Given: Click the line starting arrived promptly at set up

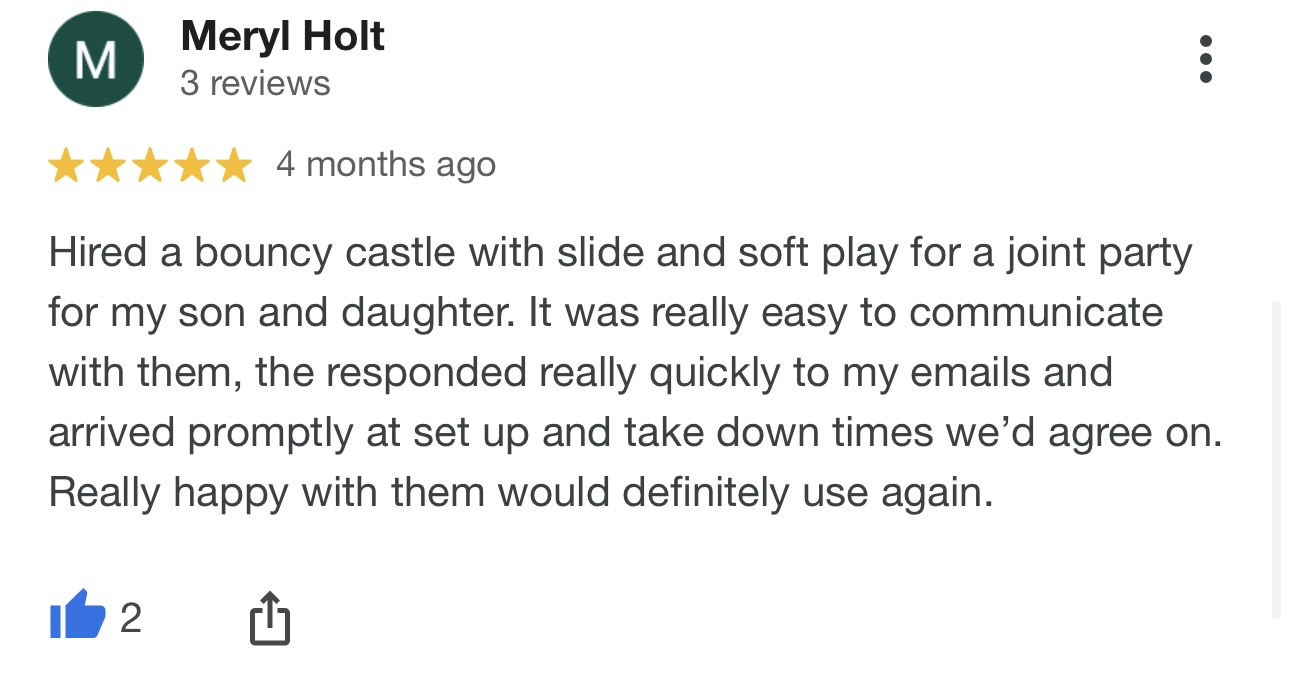Looking at the screenshot, I should click(635, 433).
